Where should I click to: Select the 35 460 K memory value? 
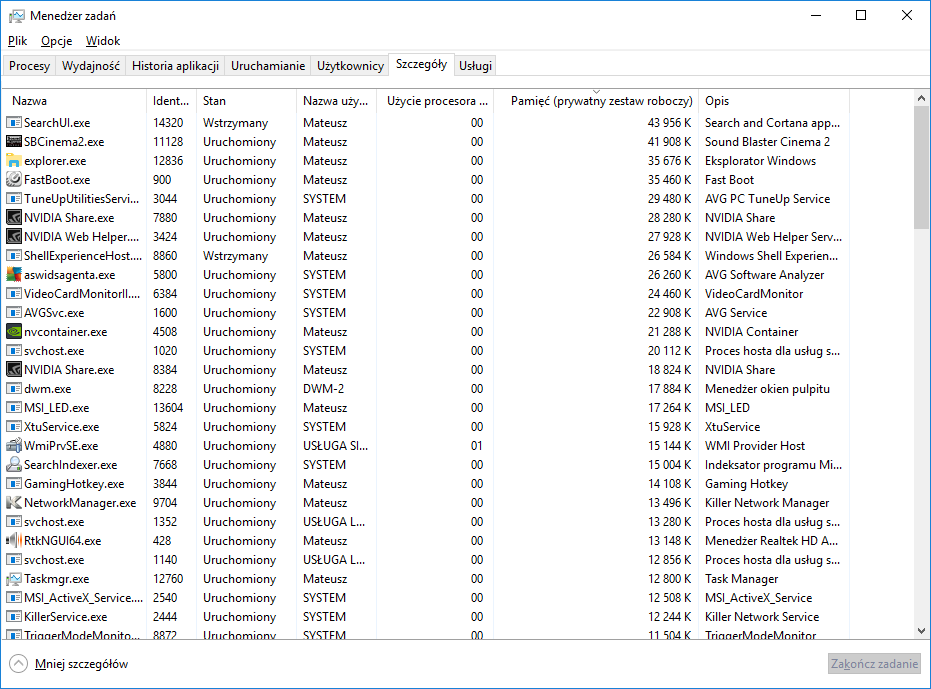[x=669, y=180]
